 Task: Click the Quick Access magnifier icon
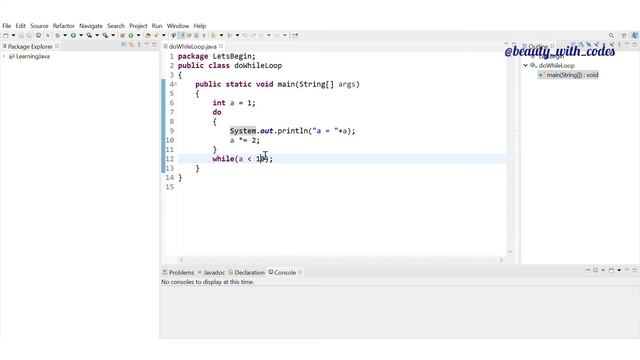pyautogui.click(x=611, y=36)
